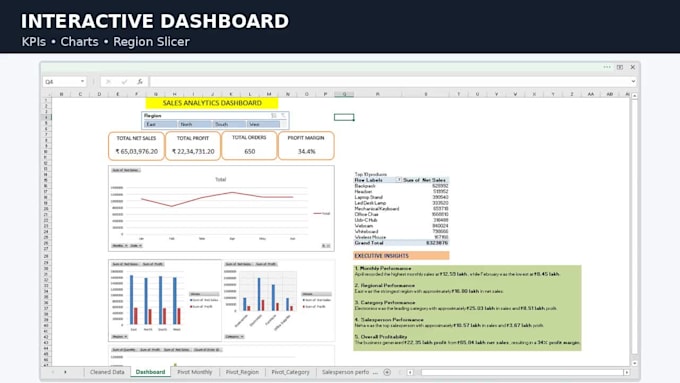Open the Date field button on line chart

pyautogui.click(x=136, y=246)
